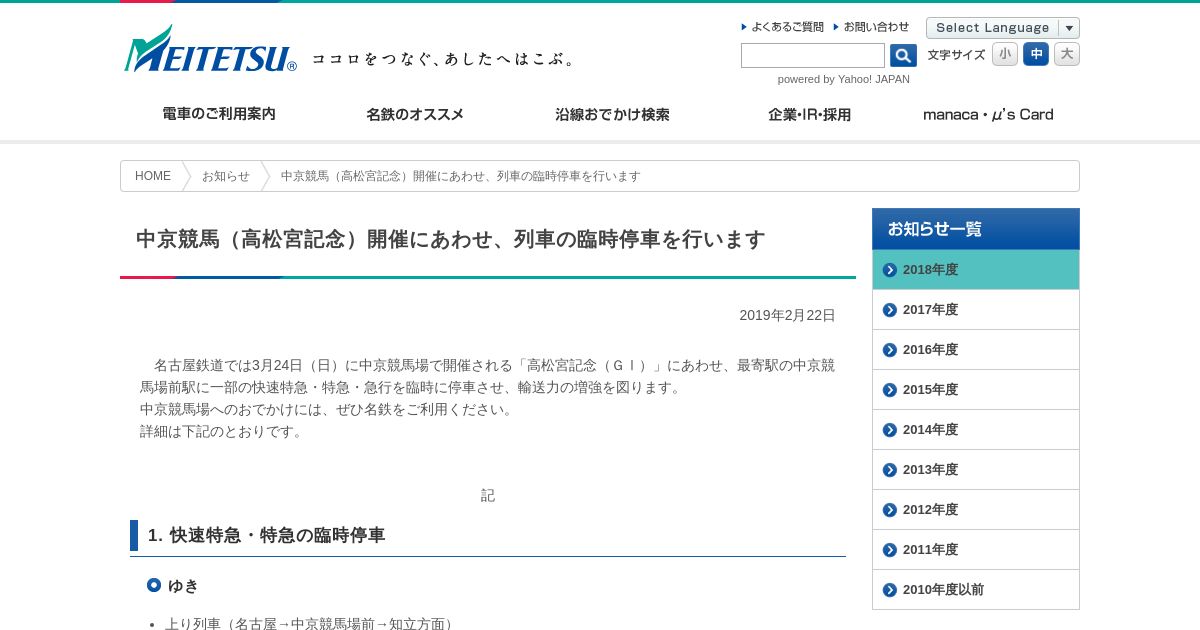This screenshot has width=1200, height=630.
Task: Click the 記 centered text
Action: [x=488, y=495]
